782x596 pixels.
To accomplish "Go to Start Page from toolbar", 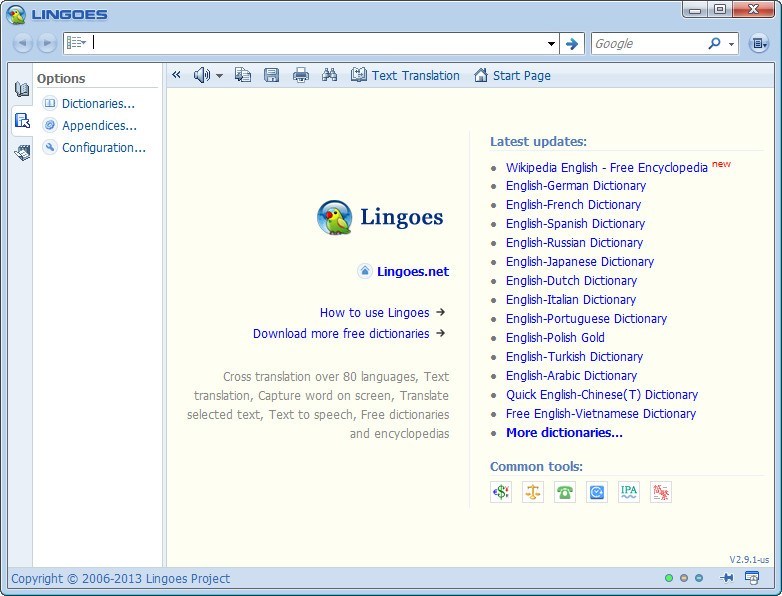I will (512, 75).
